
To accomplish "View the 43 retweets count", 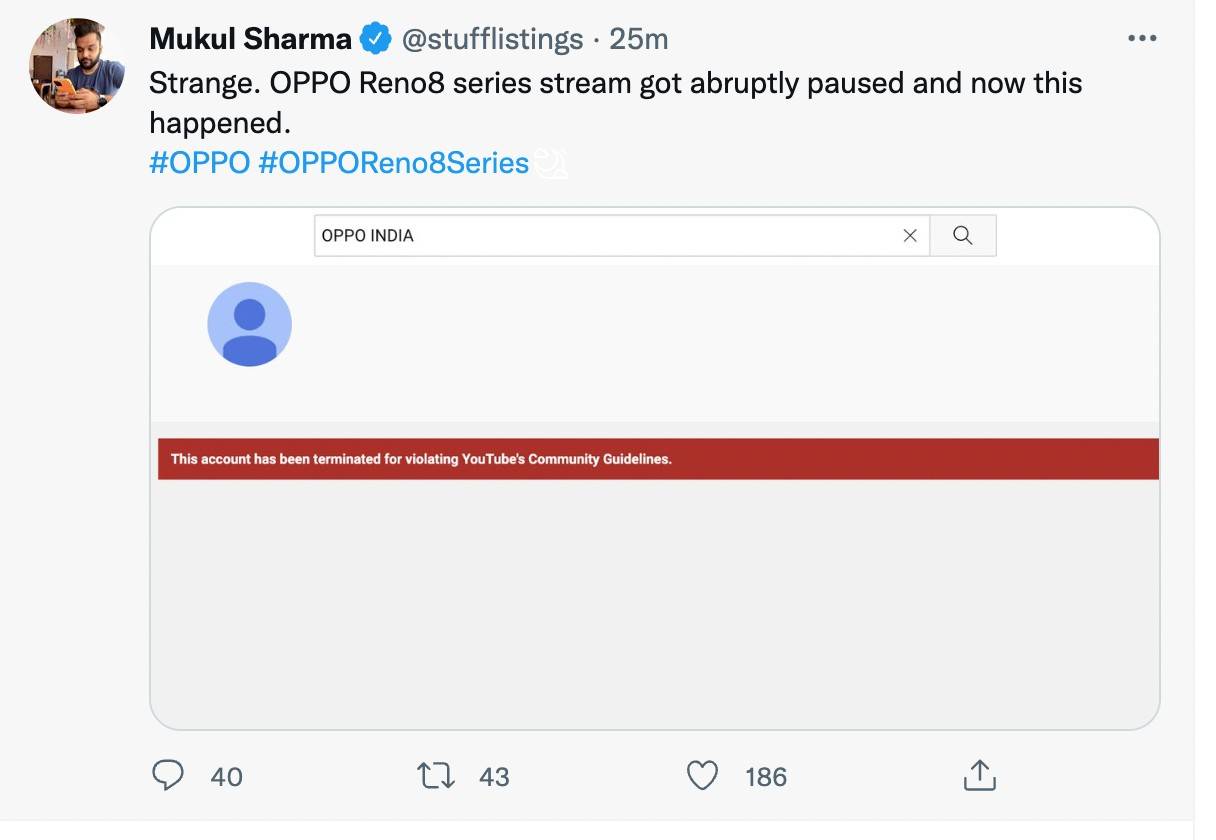I will [x=496, y=776].
